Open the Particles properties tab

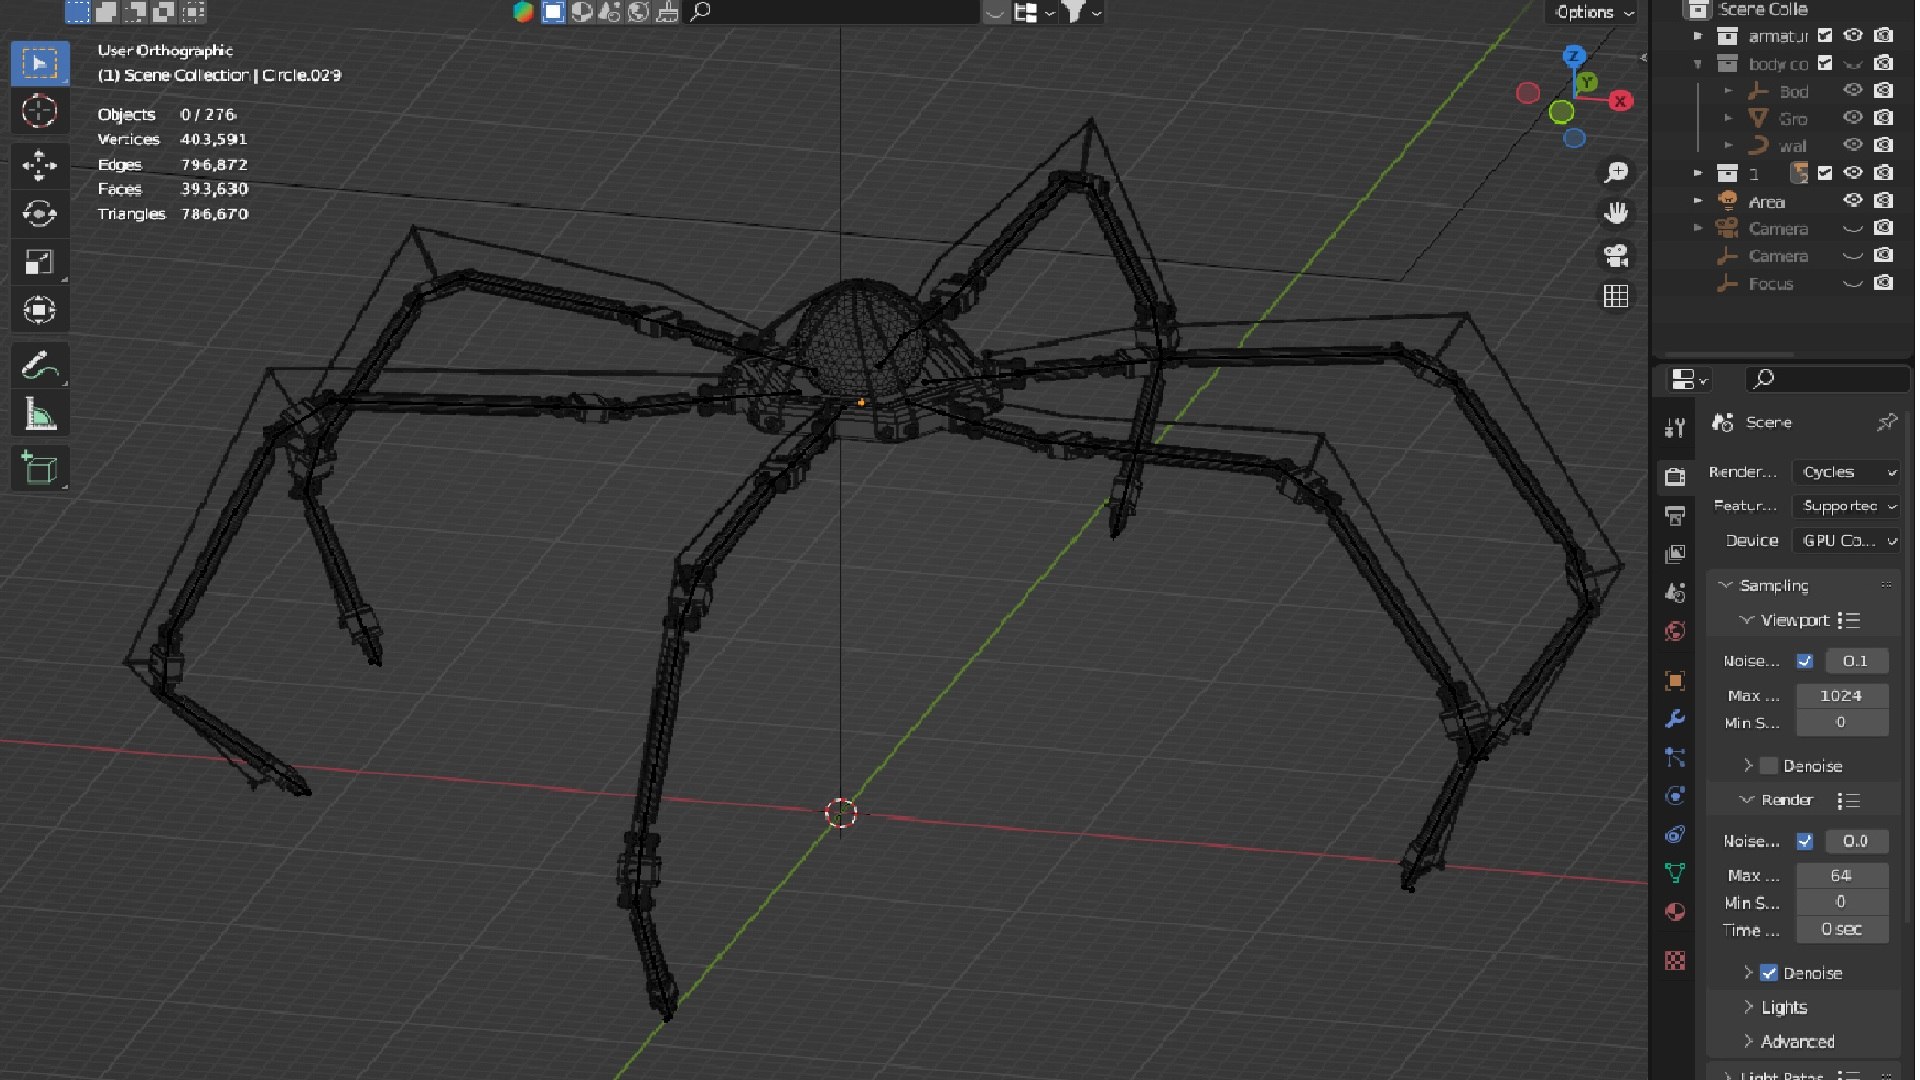pyautogui.click(x=1675, y=758)
